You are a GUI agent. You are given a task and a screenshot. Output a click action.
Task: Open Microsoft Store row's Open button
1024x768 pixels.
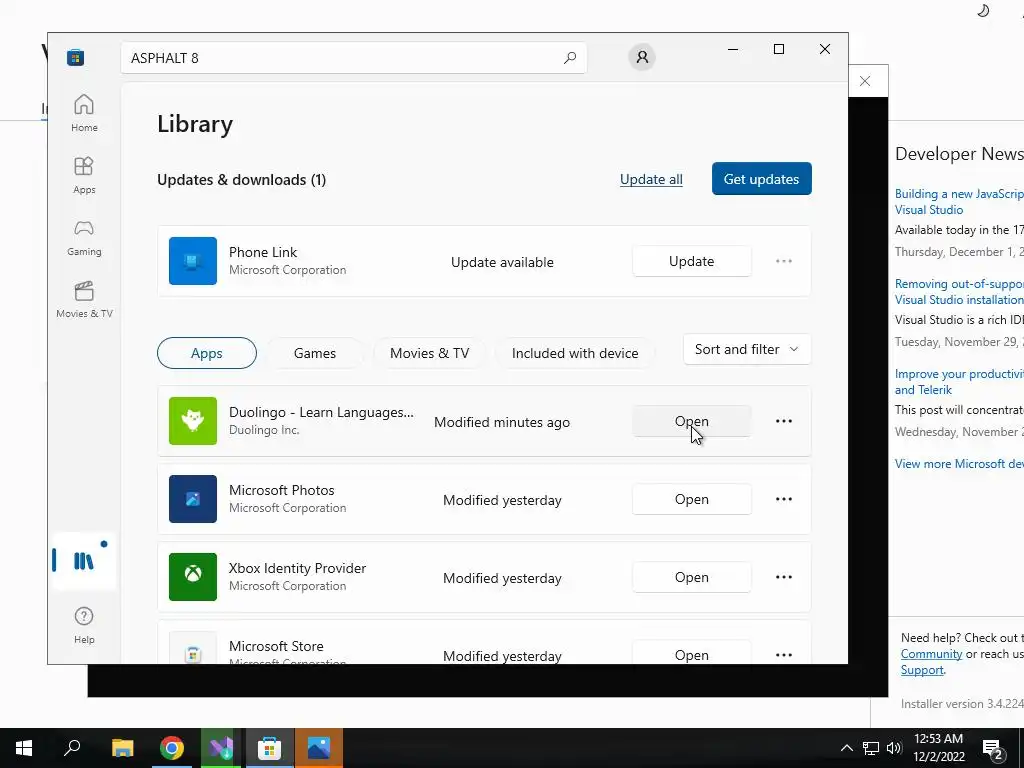(x=692, y=654)
